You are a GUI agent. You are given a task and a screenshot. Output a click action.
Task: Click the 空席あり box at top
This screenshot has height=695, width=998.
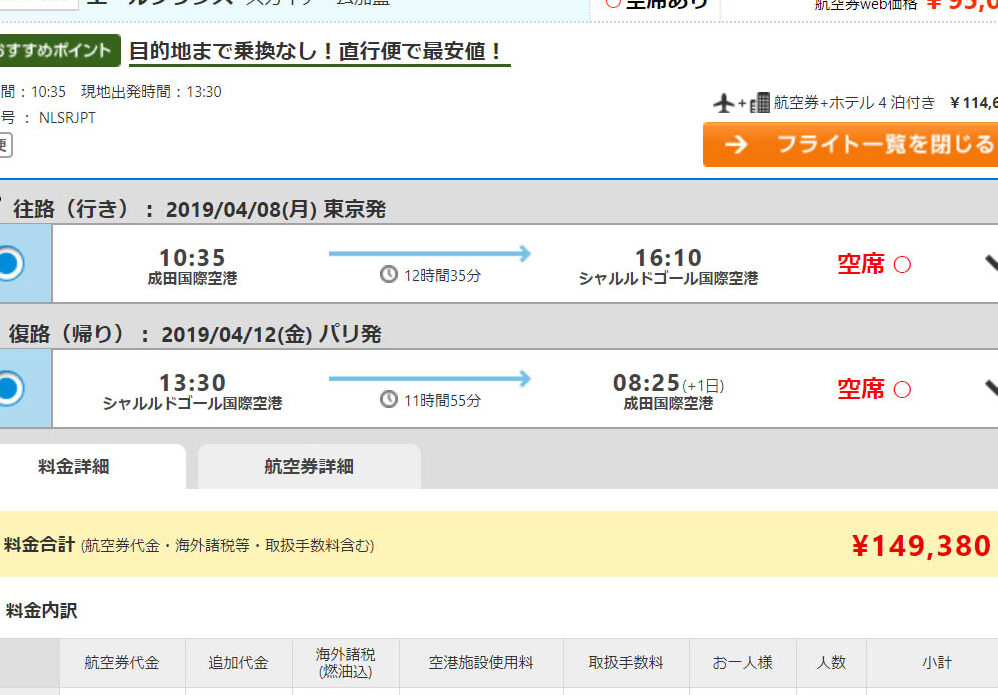[x=656, y=4]
